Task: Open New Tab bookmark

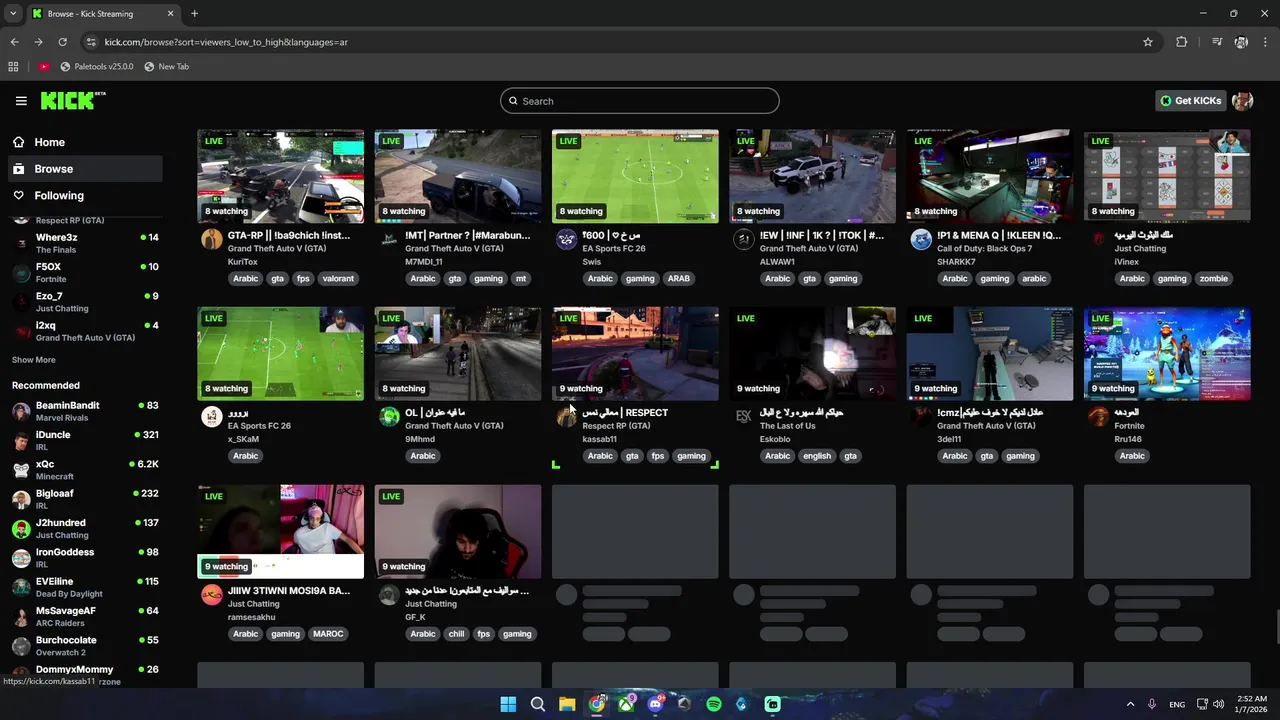Action: coord(166,66)
